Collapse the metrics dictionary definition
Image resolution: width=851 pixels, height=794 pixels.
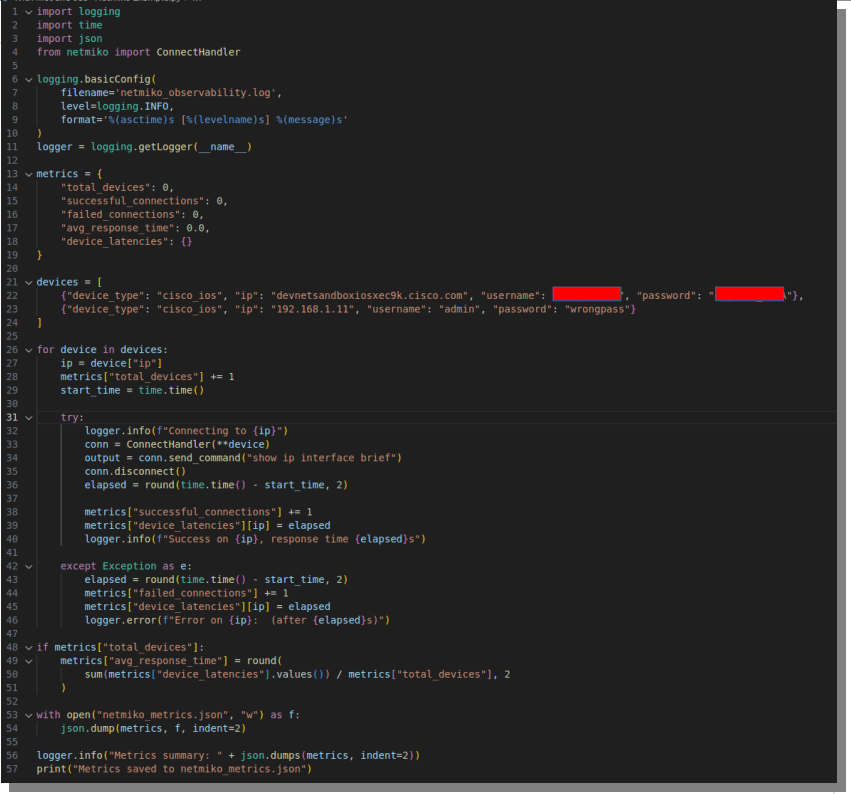28,174
